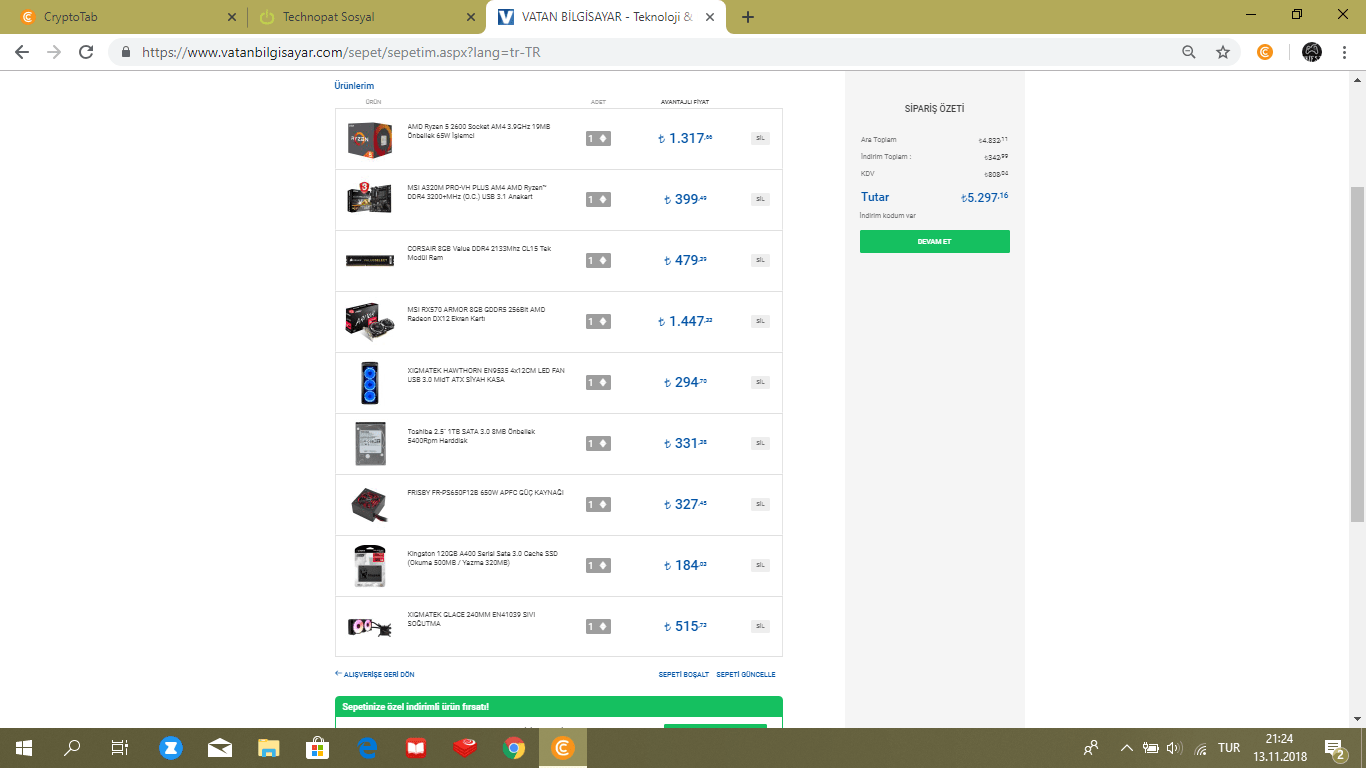The width and height of the screenshot is (1366, 768).
Task: Open the AMD Ryzen 5 2600 product title
Action: 479,131
